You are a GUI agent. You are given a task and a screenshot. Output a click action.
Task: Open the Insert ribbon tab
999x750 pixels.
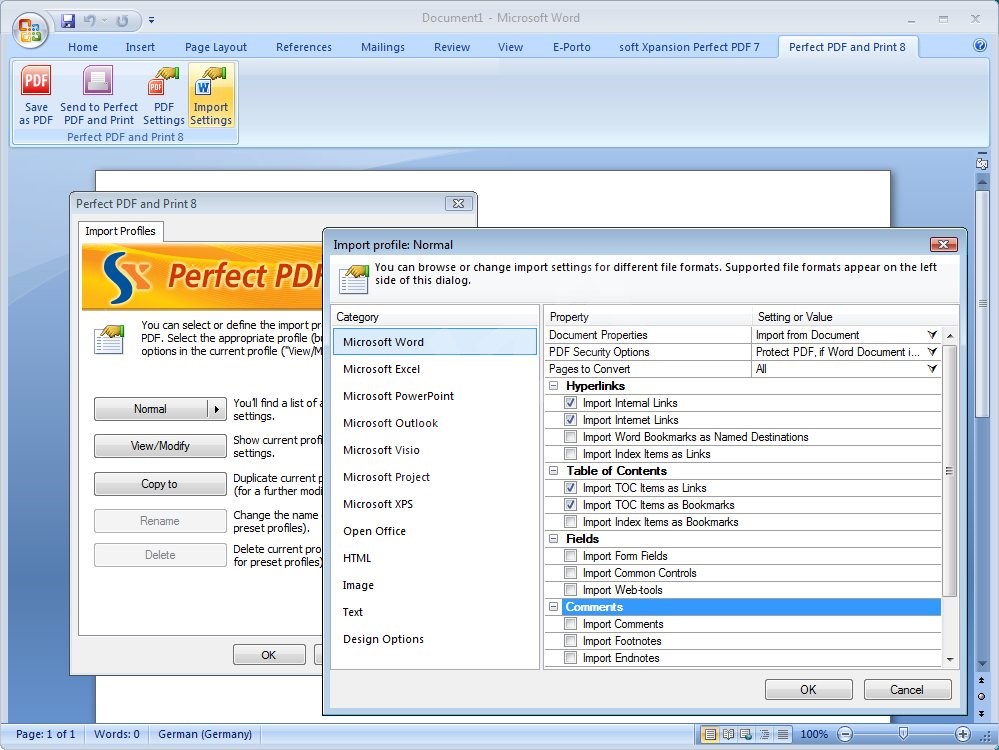[x=140, y=47]
